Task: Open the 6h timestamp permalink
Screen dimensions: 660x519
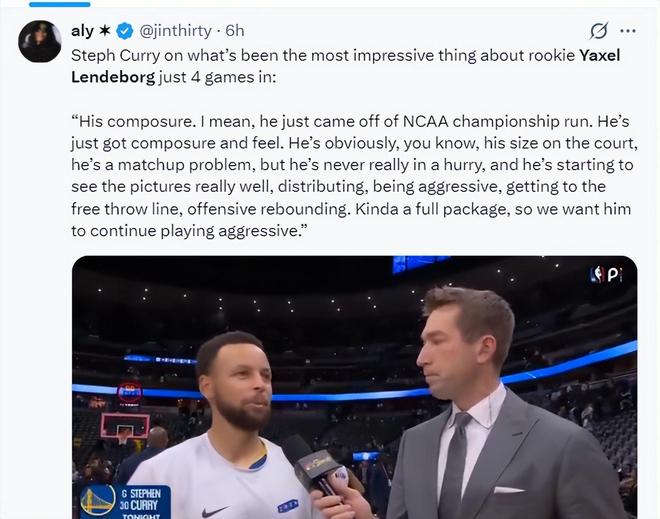Action: pos(234,31)
